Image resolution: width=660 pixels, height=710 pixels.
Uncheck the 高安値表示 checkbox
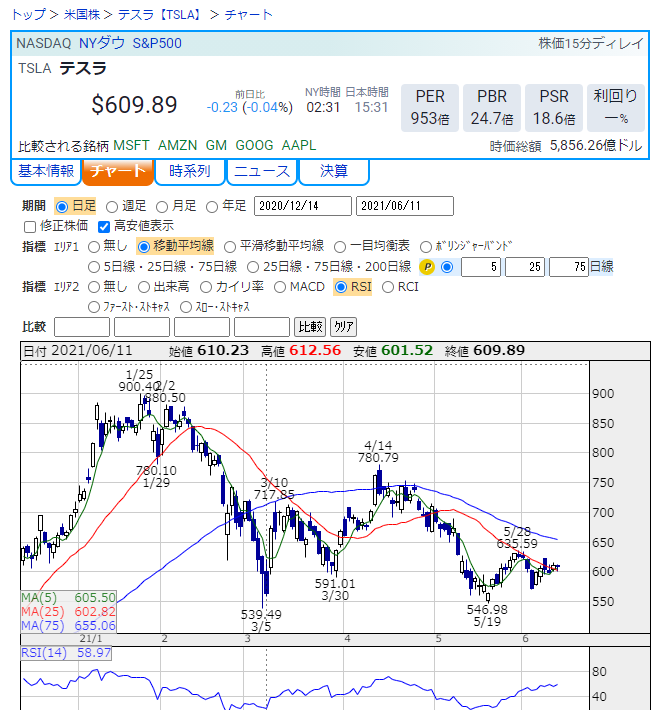pyautogui.click(x=104, y=227)
